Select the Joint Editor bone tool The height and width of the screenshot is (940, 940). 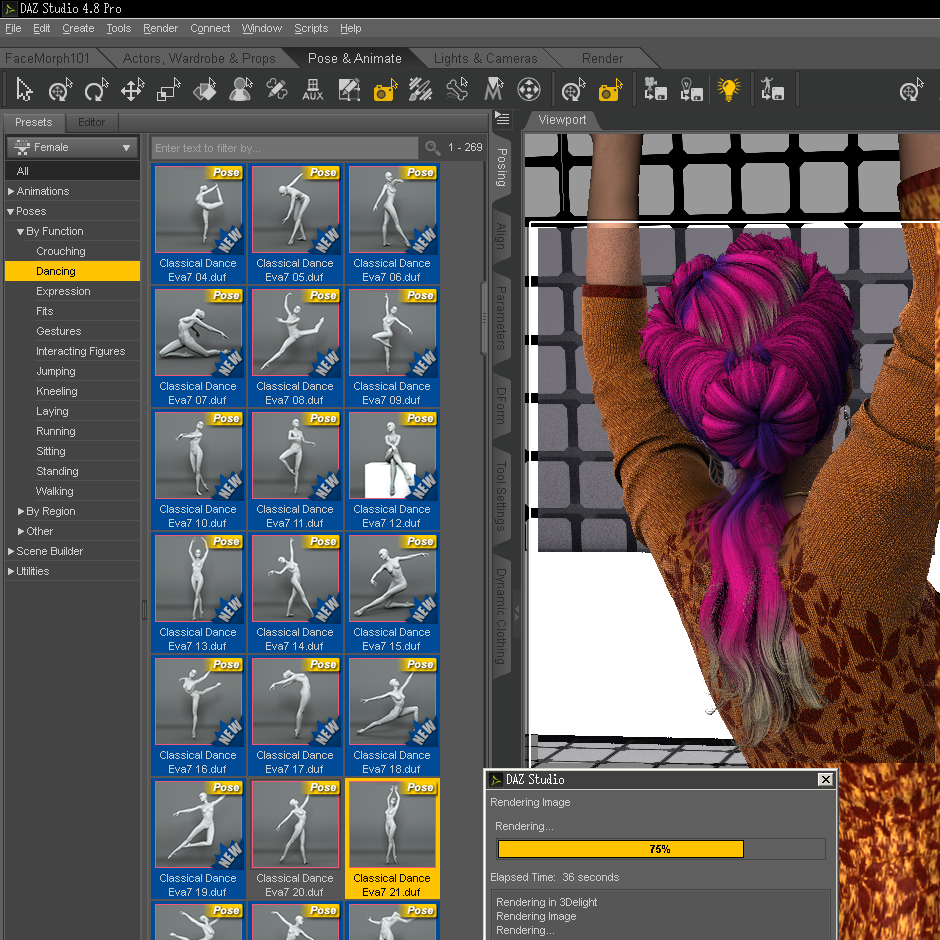[x=457, y=91]
